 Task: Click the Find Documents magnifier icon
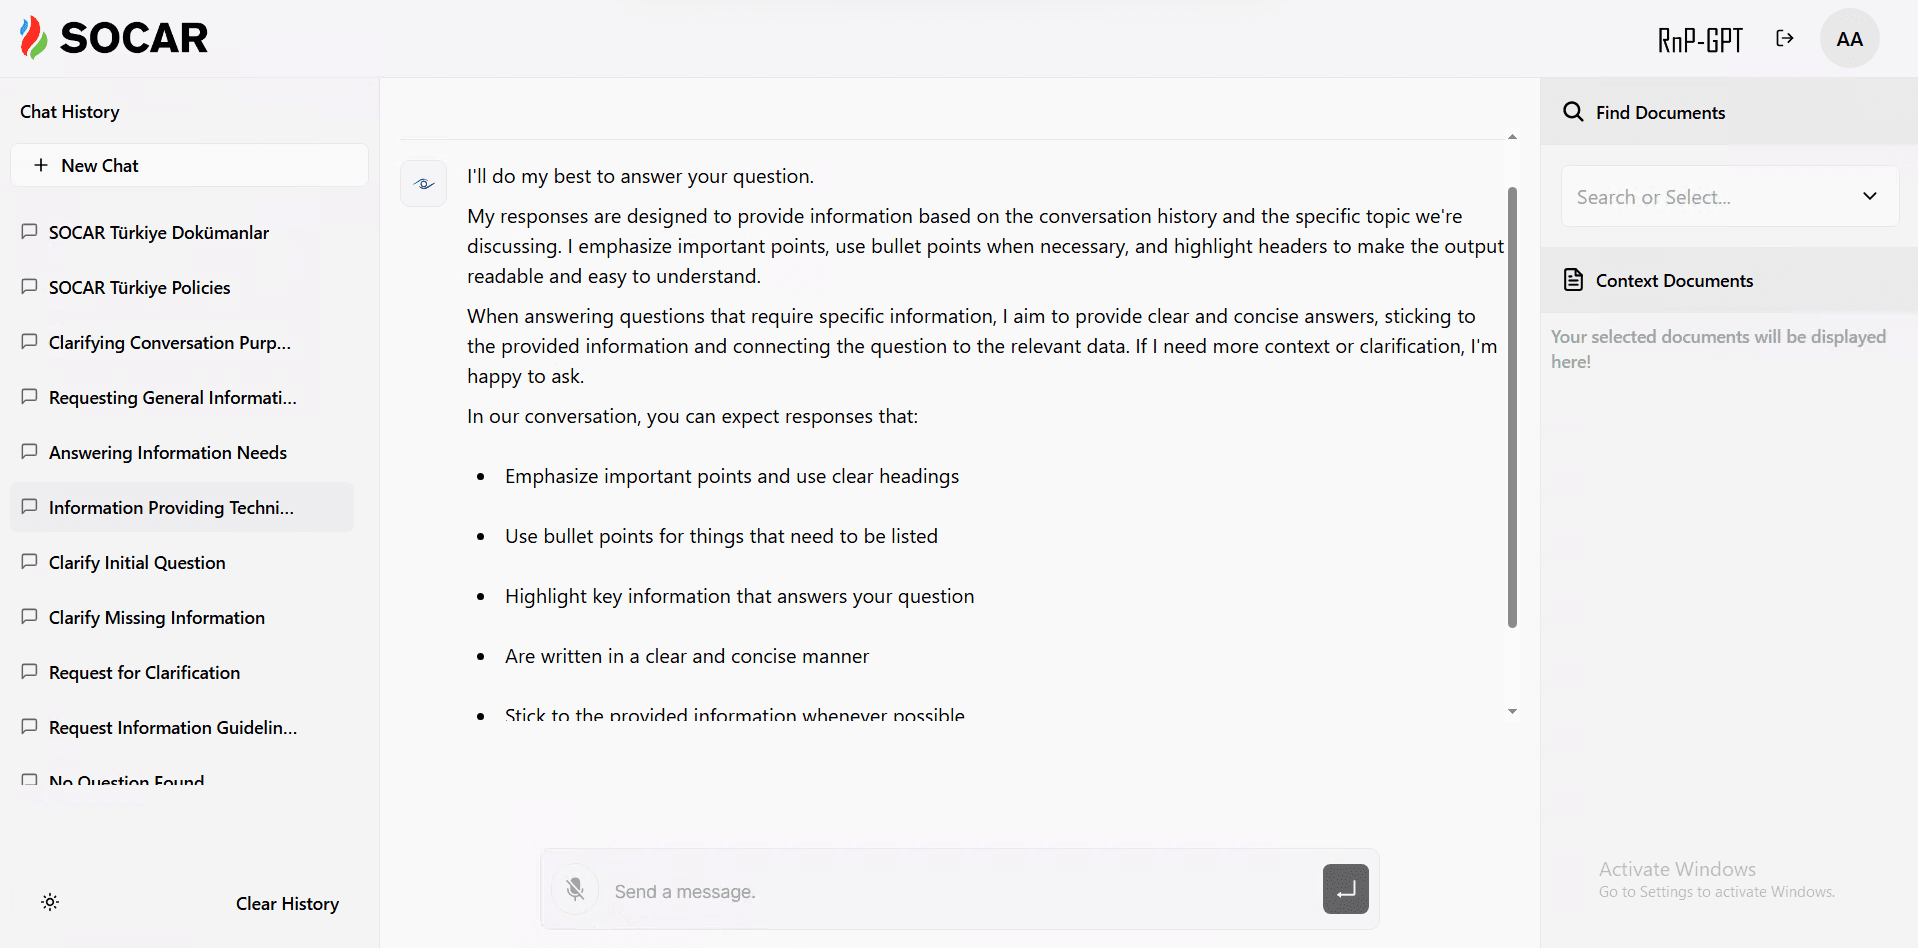[1573, 112]
